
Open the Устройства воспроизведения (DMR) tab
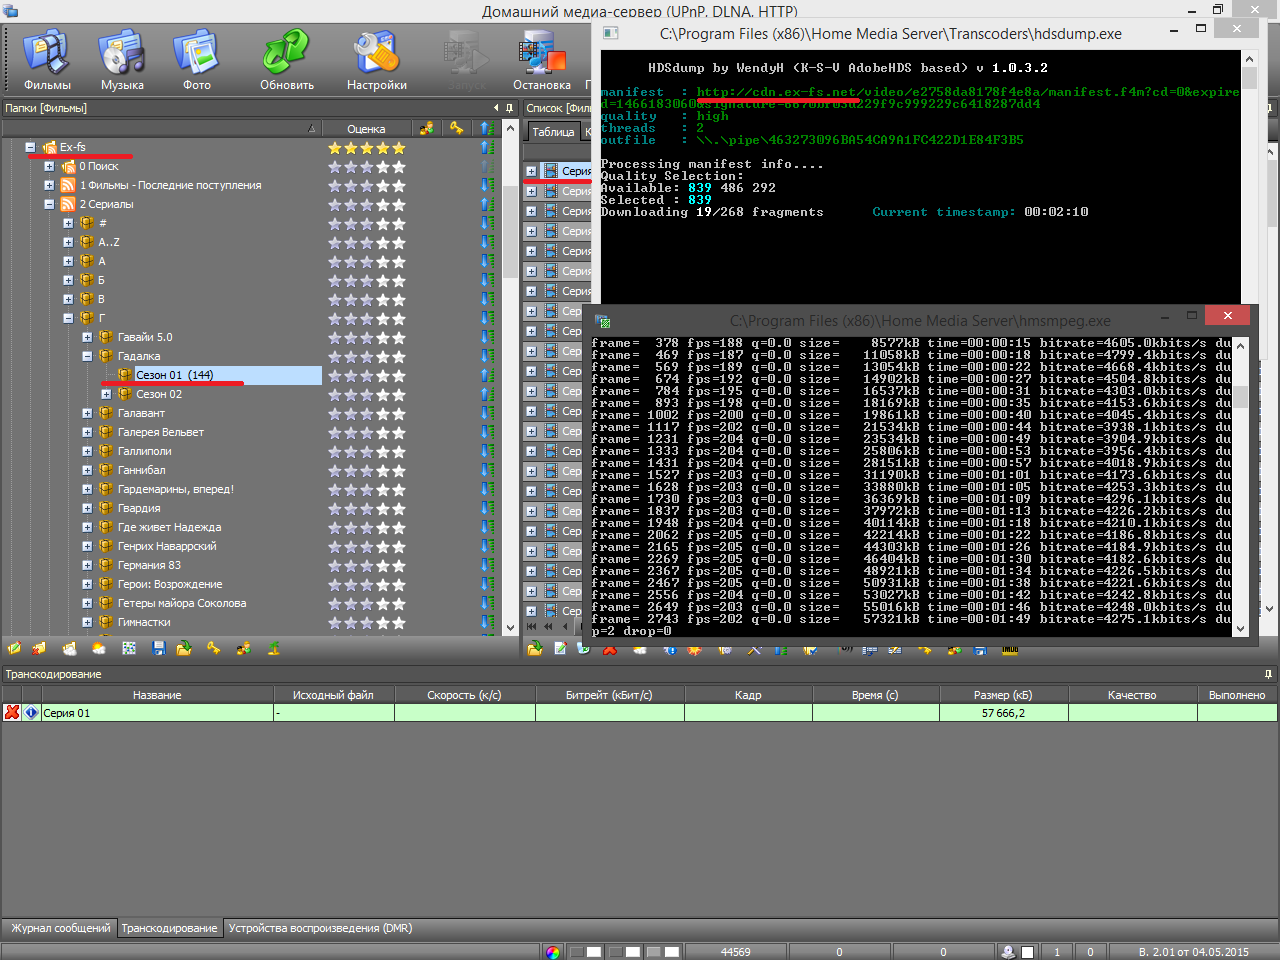320,928
